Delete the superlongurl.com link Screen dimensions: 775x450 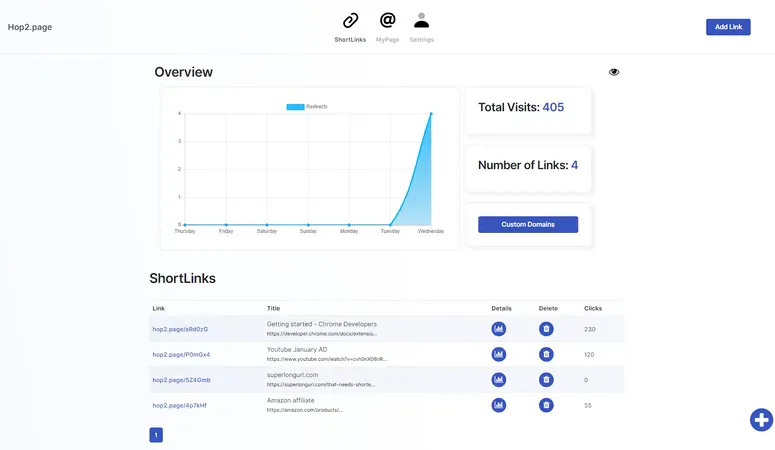546,380
